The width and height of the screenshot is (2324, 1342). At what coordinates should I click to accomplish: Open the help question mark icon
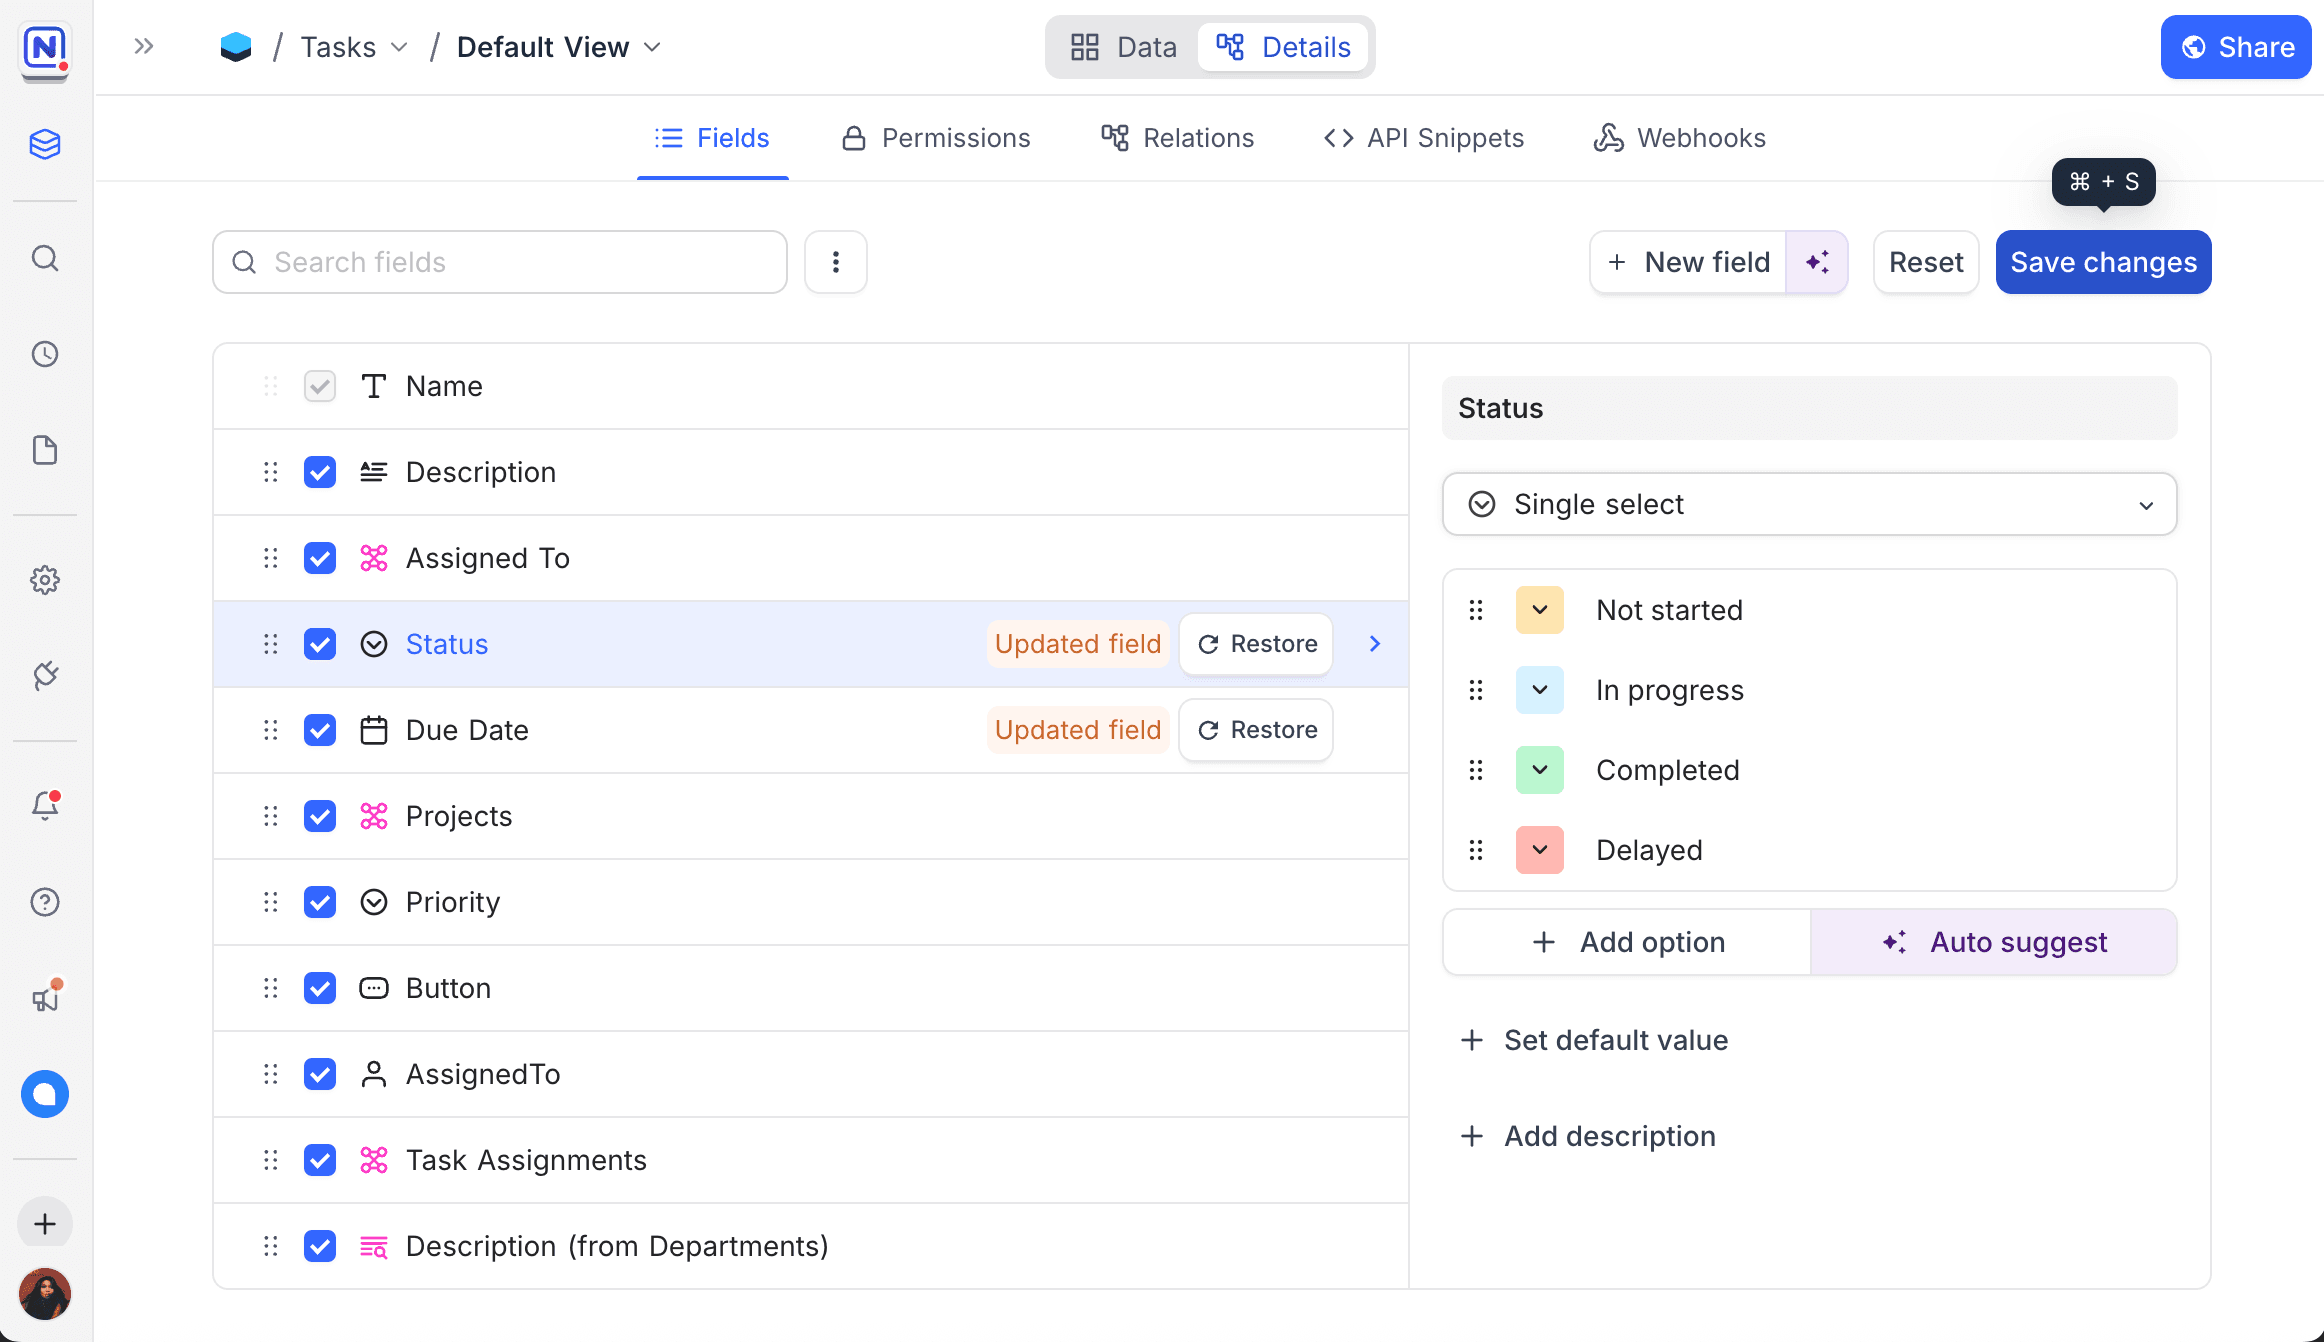coord(45,902)
